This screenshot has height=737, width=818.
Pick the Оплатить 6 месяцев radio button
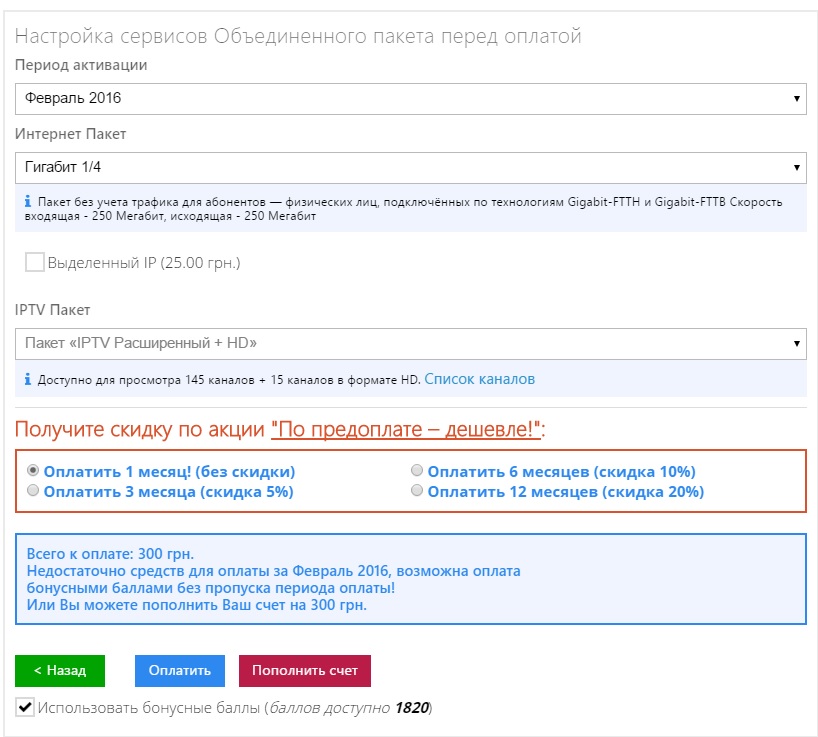pyautogui.click(x=417, y=471)
